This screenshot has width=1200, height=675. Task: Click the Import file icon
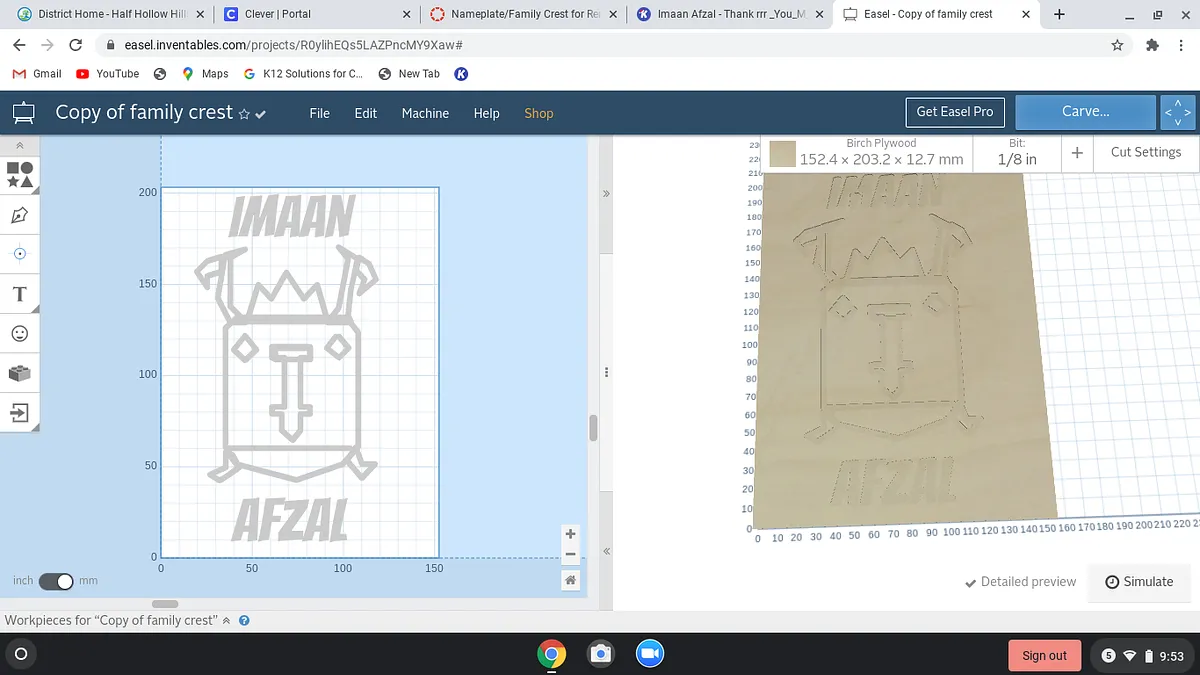(x=20, y=412)
